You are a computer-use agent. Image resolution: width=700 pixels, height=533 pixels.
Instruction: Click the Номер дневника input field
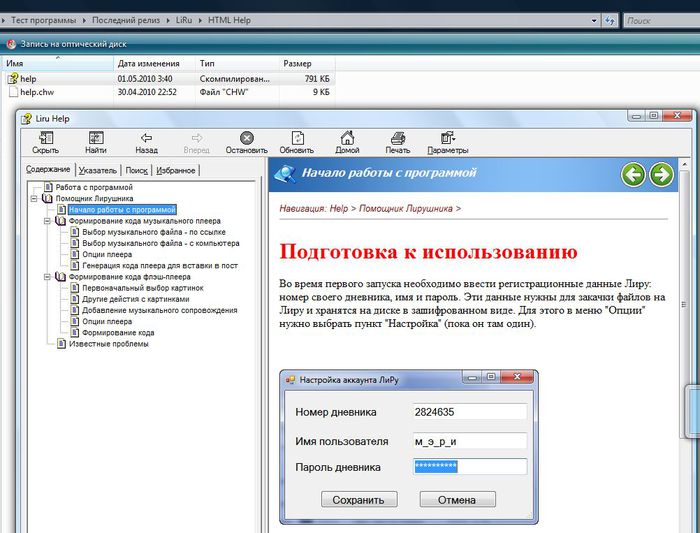470,412
